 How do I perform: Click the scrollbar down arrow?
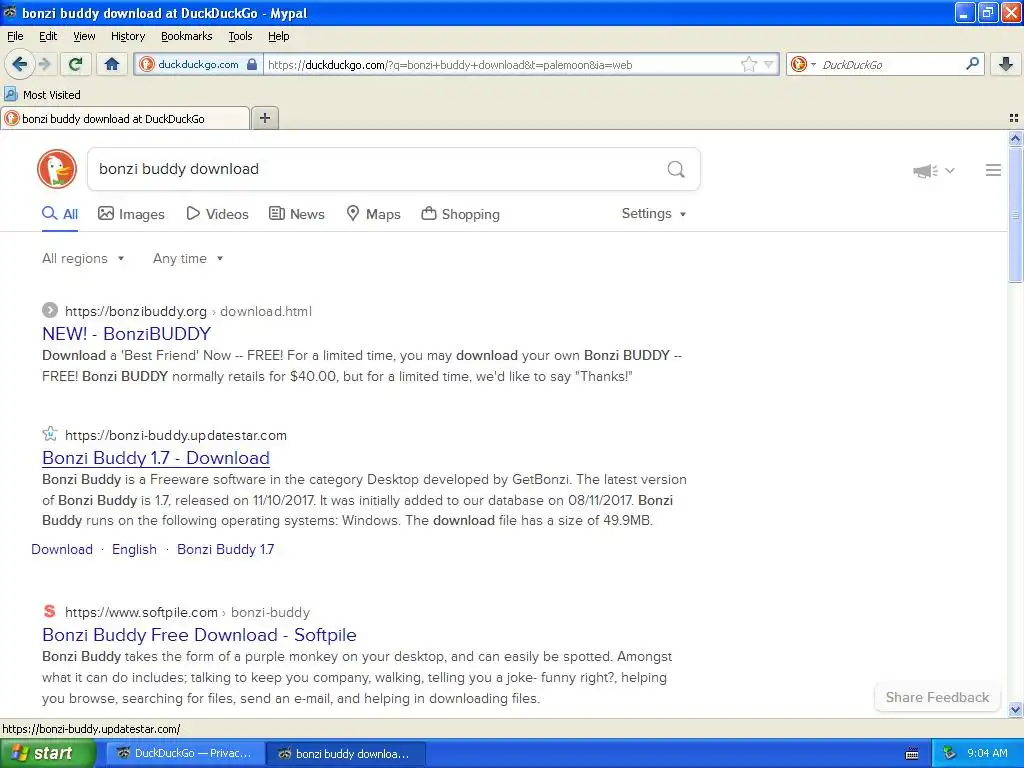click(x=1015, y=709)
